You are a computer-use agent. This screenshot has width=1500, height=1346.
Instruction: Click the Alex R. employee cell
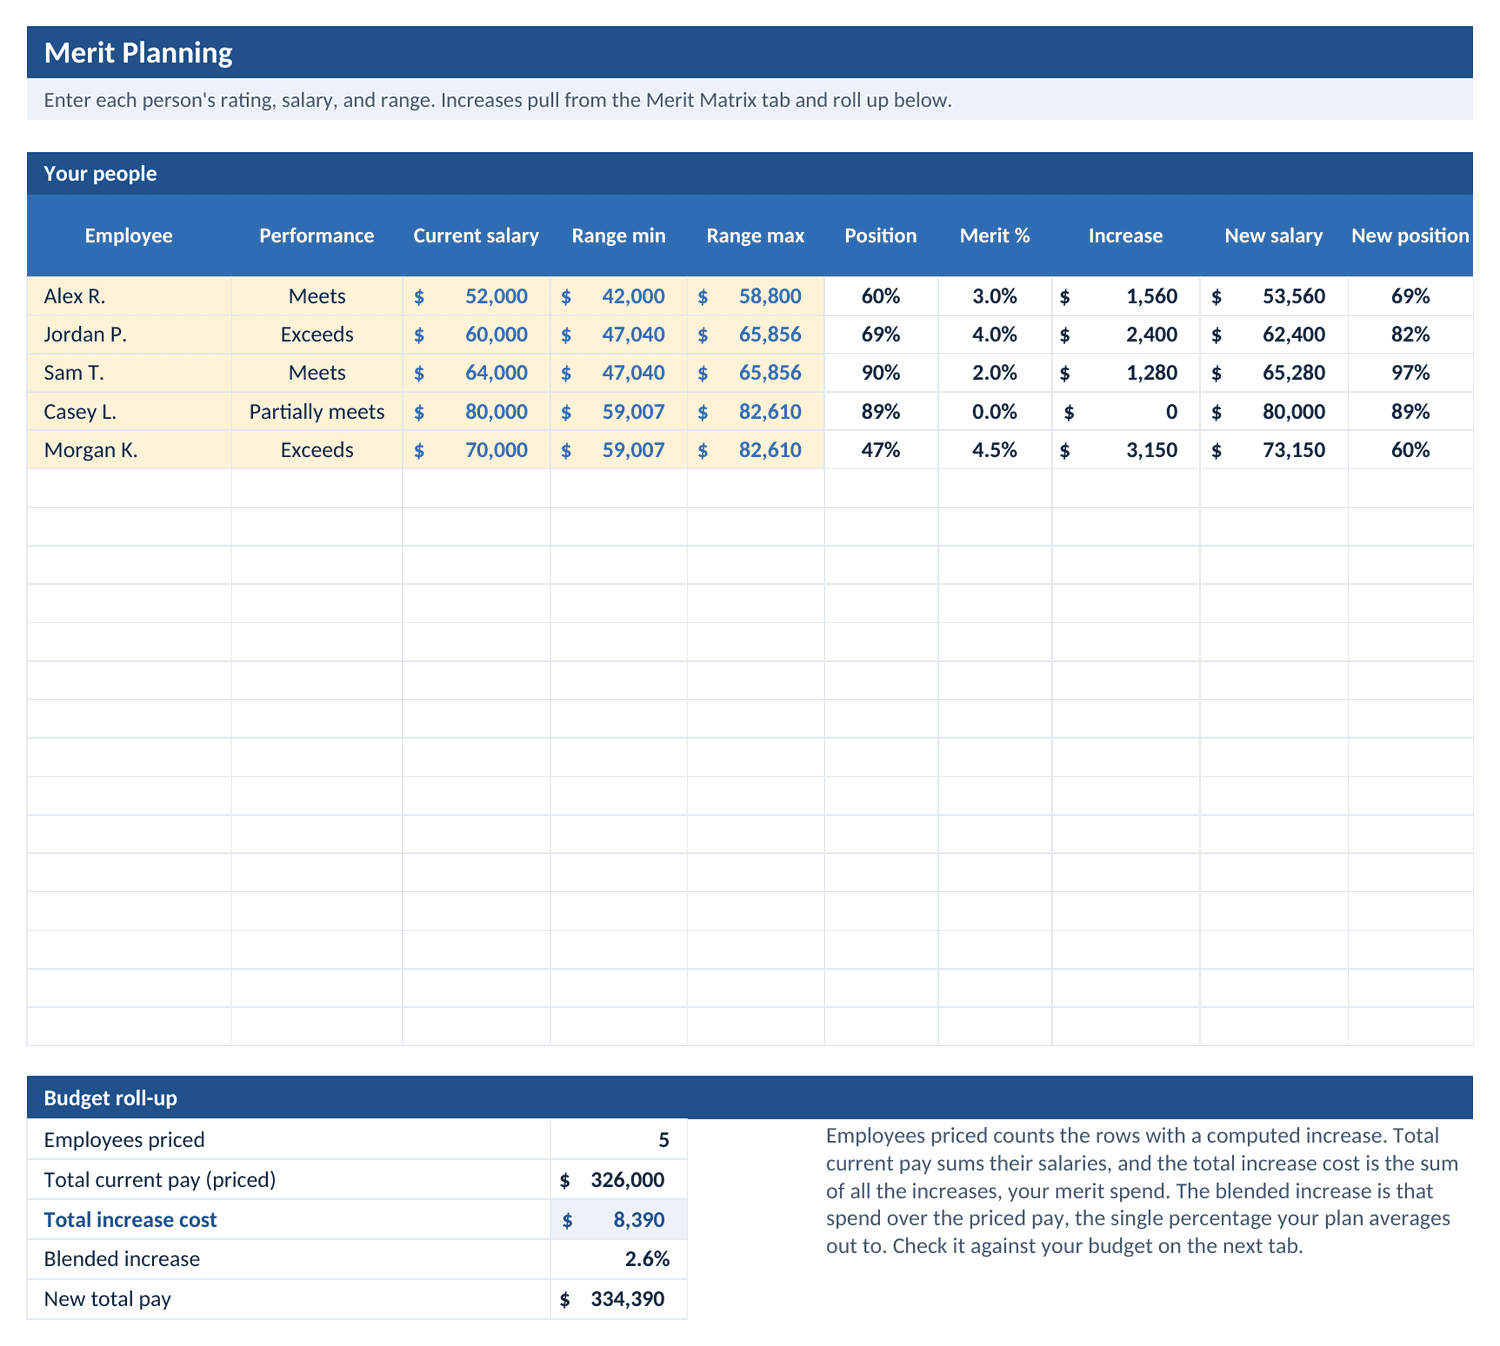point(129,296)
